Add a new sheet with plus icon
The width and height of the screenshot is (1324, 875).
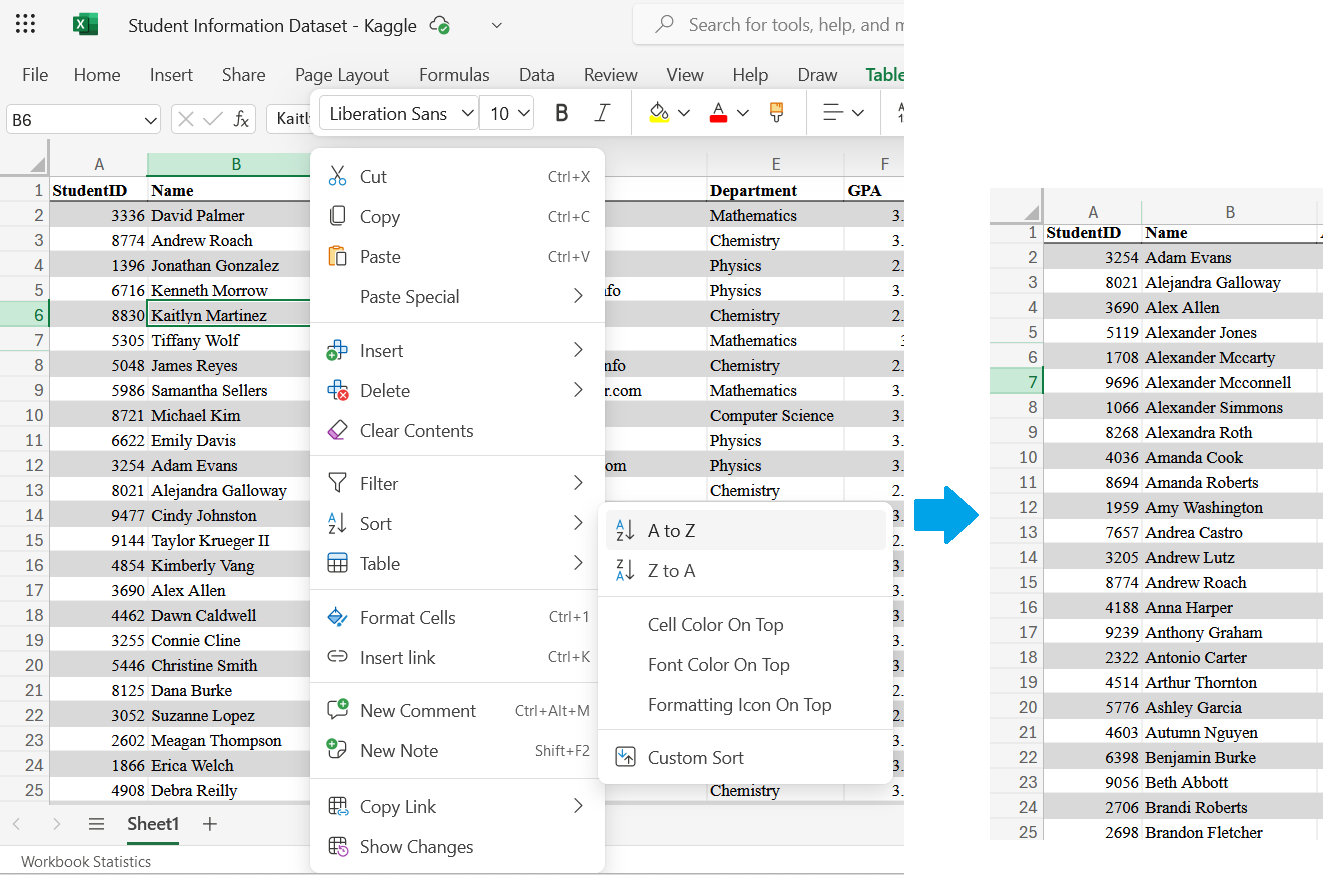click(209, 824)
